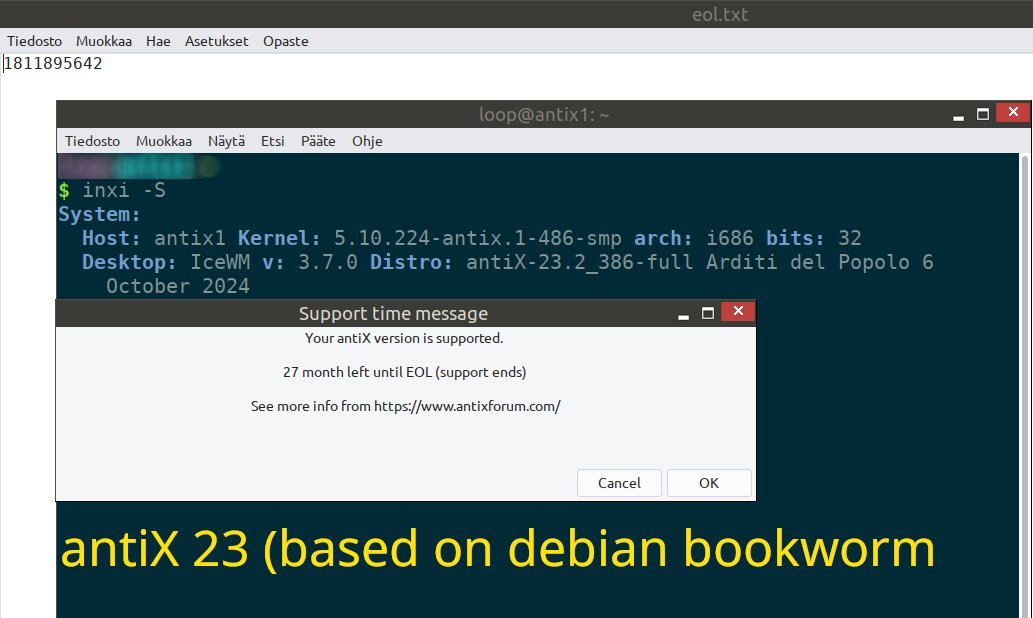Click the Distro 'antiX-23.2_386-full' text
The height and width of the screenshot is (618, 1033).
tap(580, 262)
